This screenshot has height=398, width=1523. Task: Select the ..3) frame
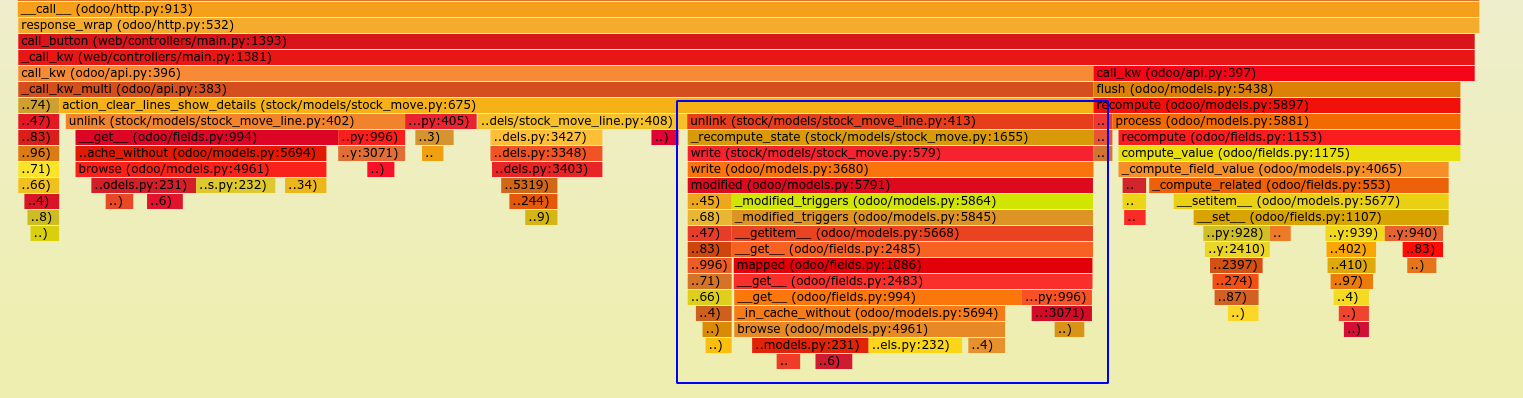(x=434, y=137)
